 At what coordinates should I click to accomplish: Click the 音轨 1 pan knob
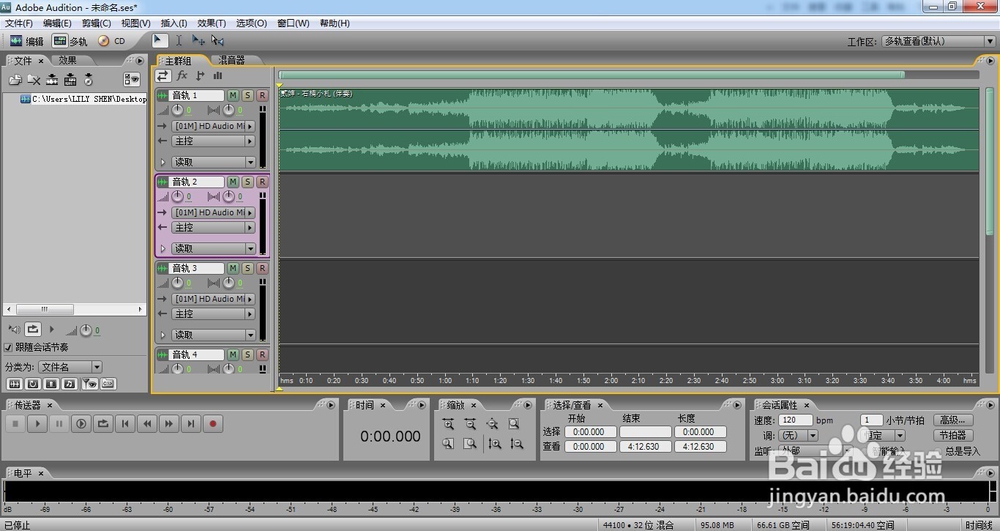pyautogui.click(x=228, y=110)
